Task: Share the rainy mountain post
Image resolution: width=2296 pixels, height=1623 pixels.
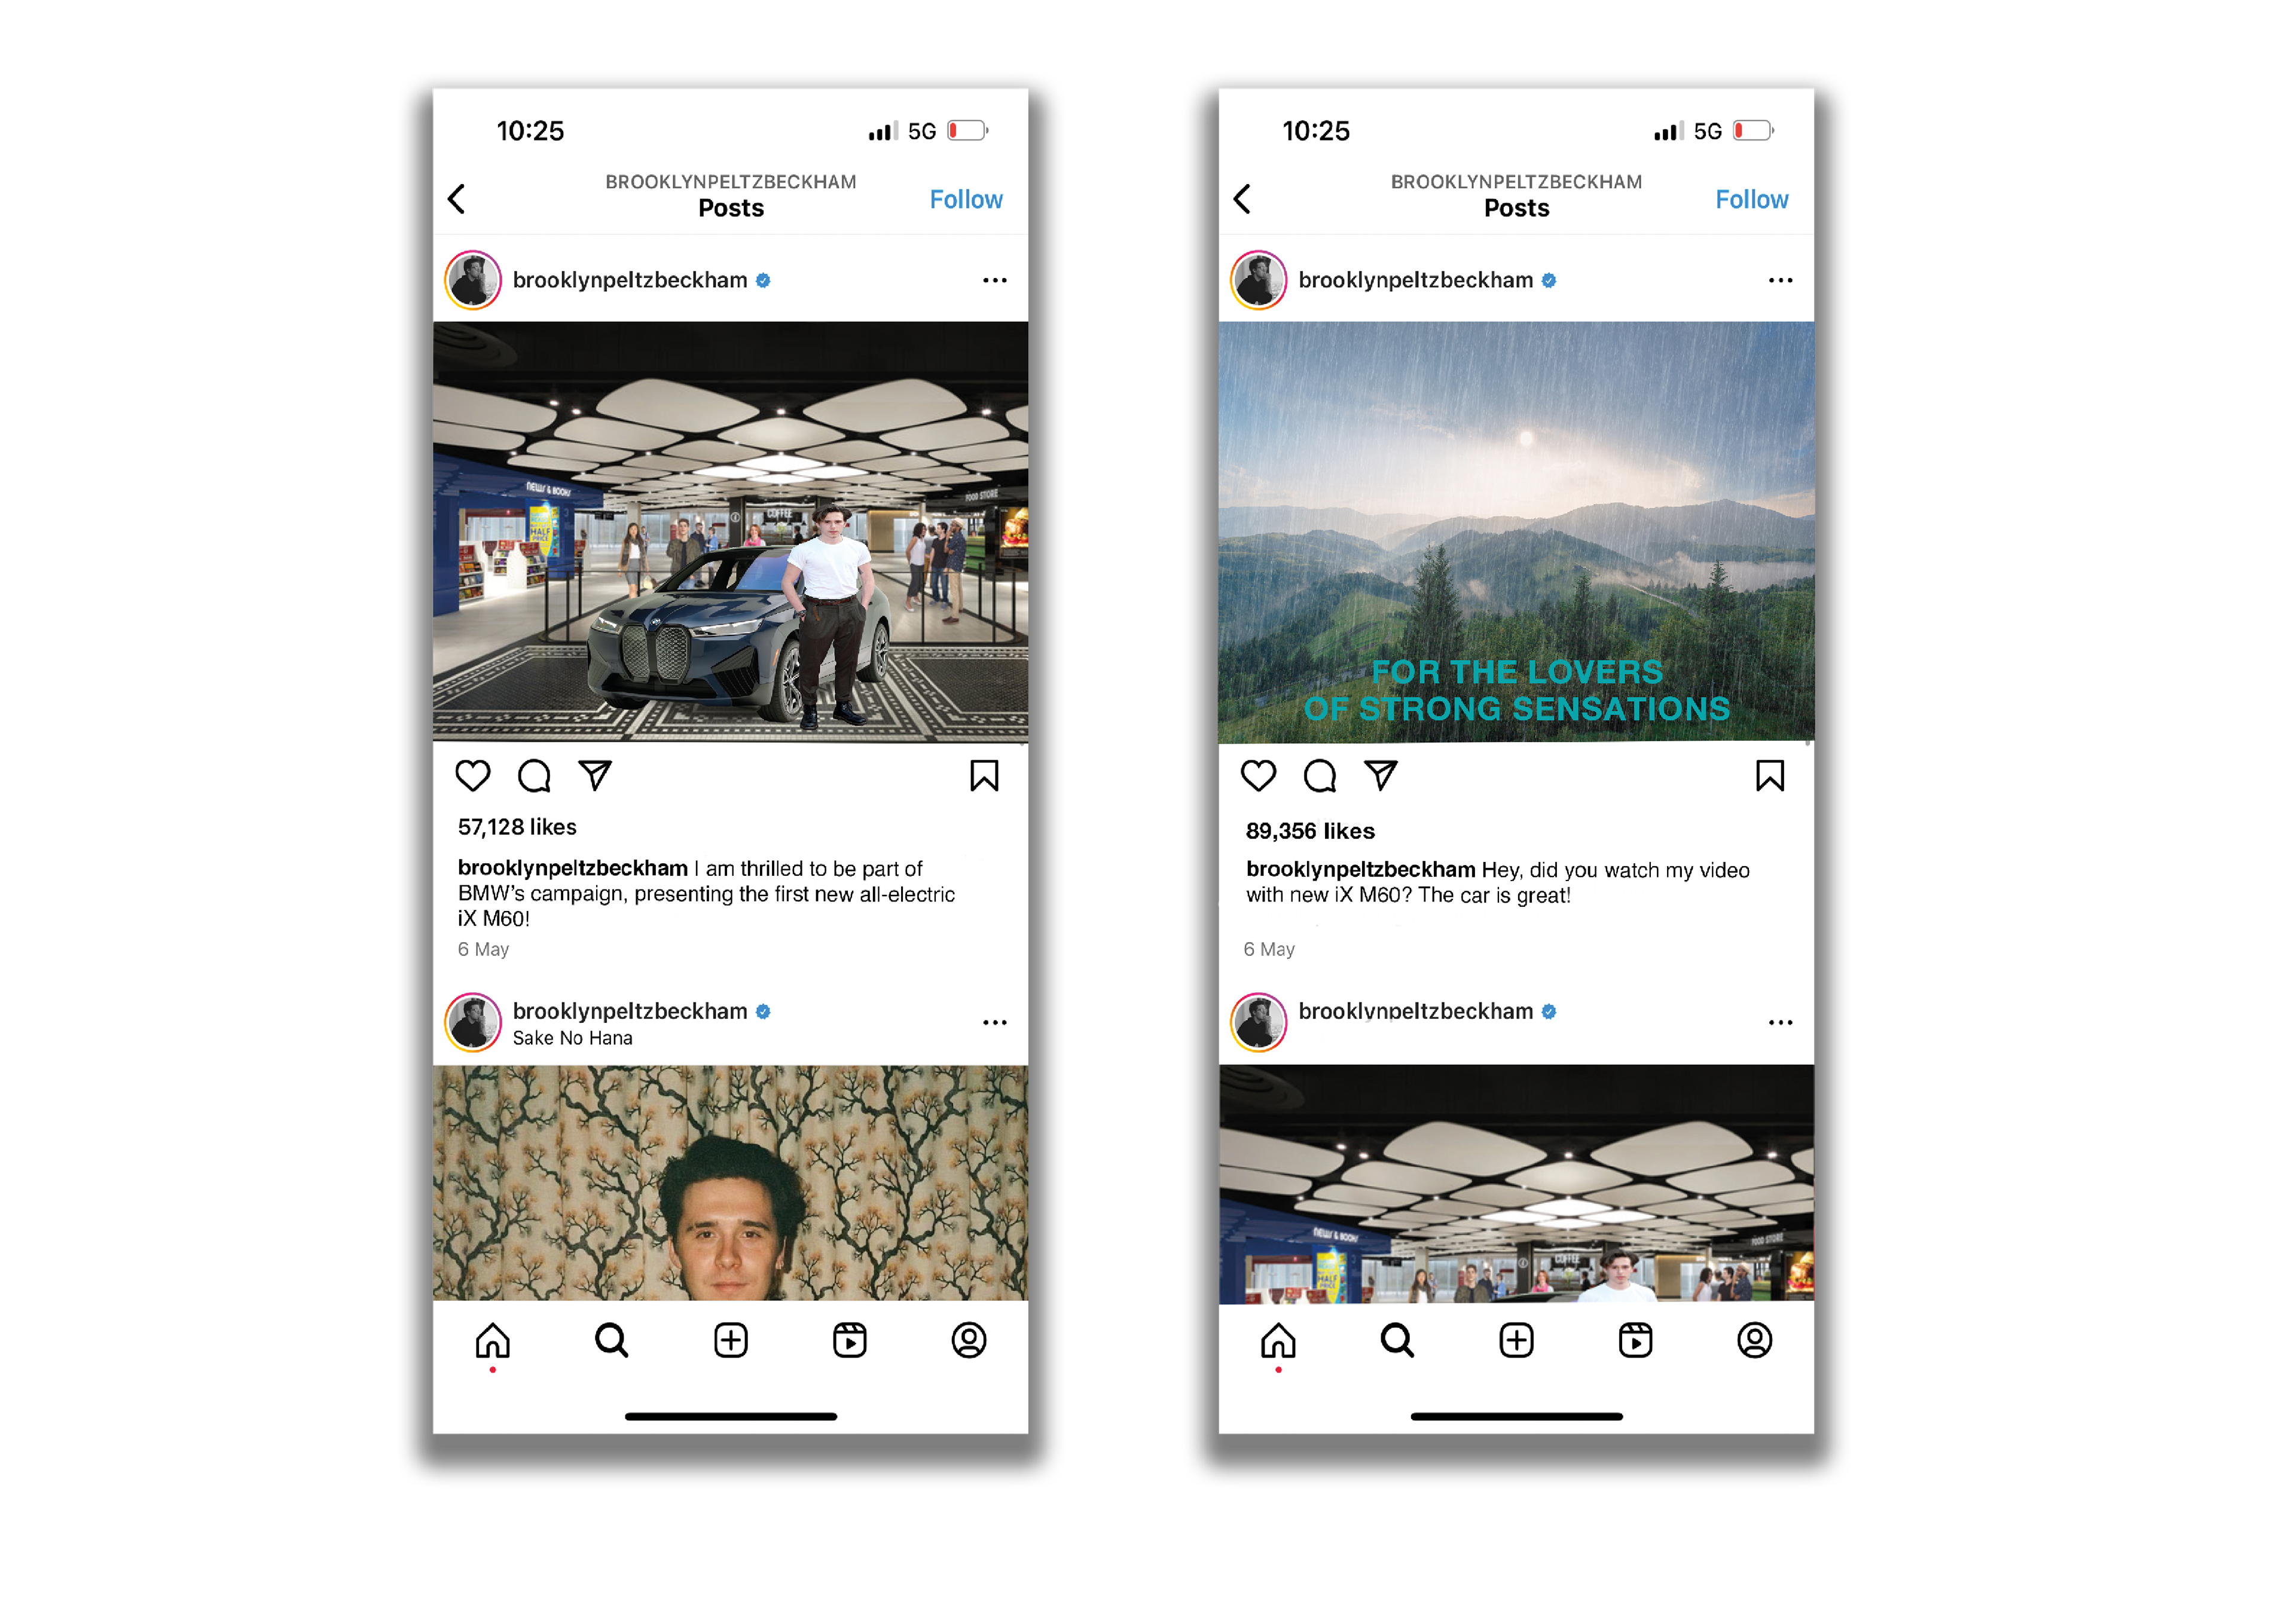Action: click(1381, 776)
